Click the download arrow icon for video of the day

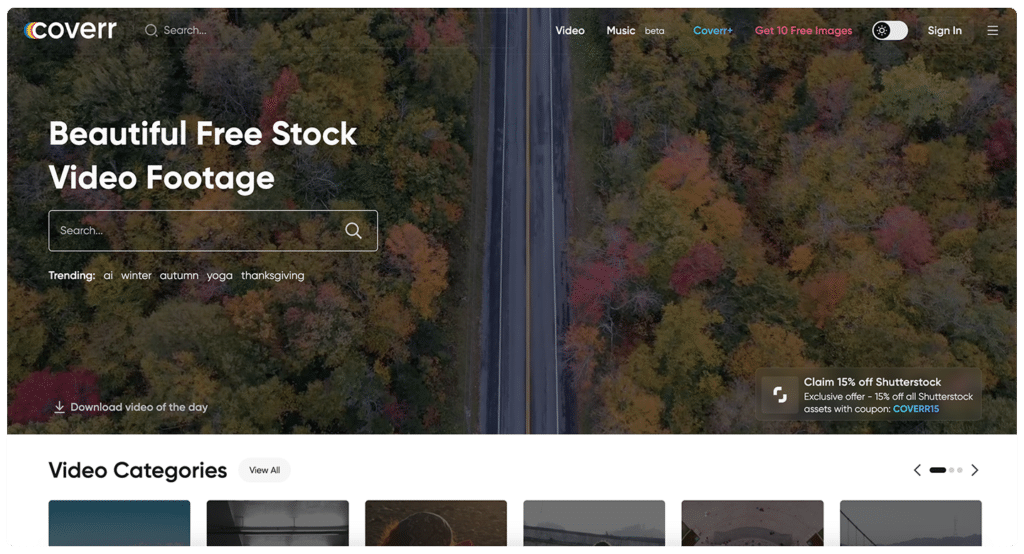click(59, 407)
